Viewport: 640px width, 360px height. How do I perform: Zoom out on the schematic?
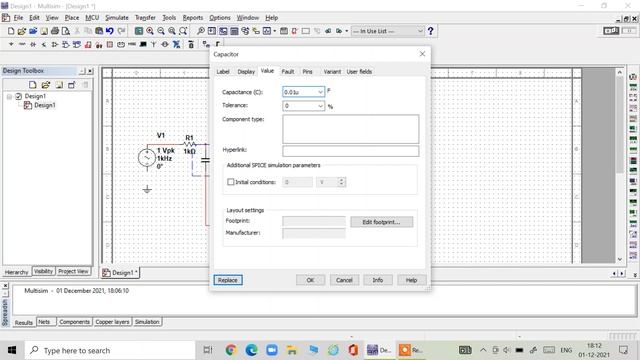161,31
